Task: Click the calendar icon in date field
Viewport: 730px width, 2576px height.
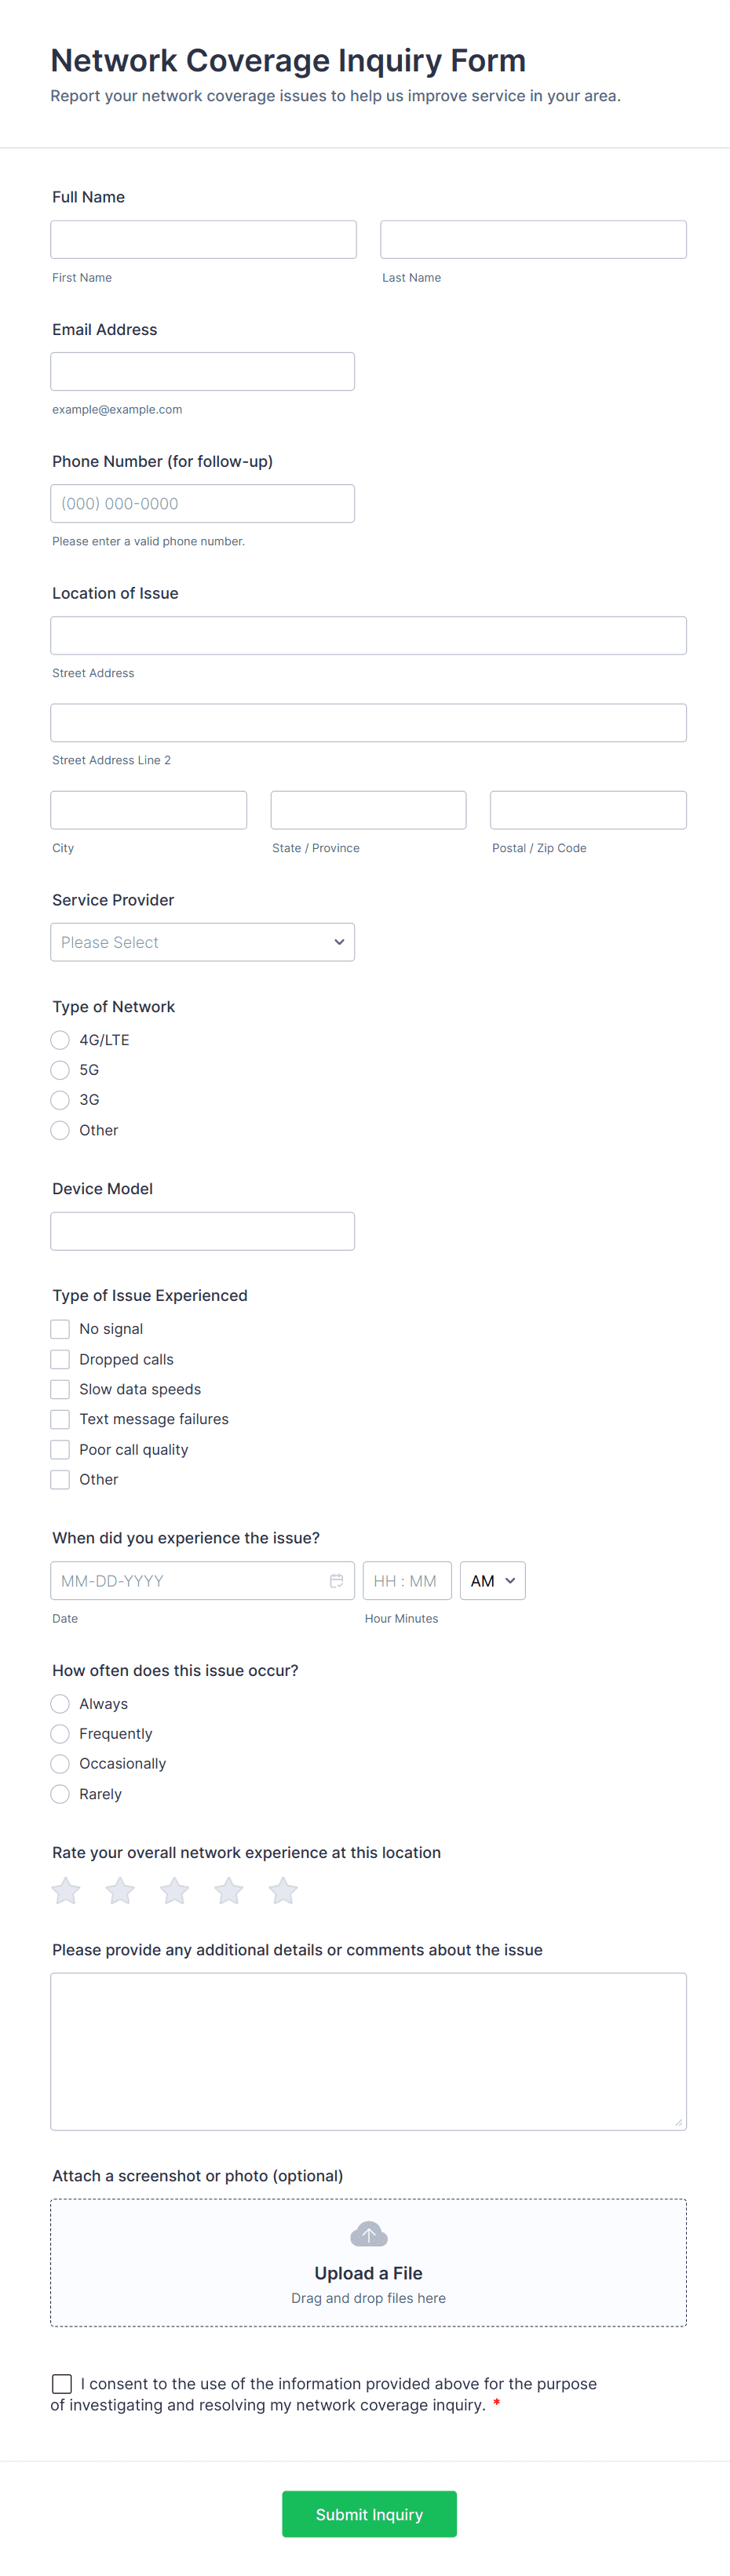Action: pyautogui.click(x=336, y=1580)
